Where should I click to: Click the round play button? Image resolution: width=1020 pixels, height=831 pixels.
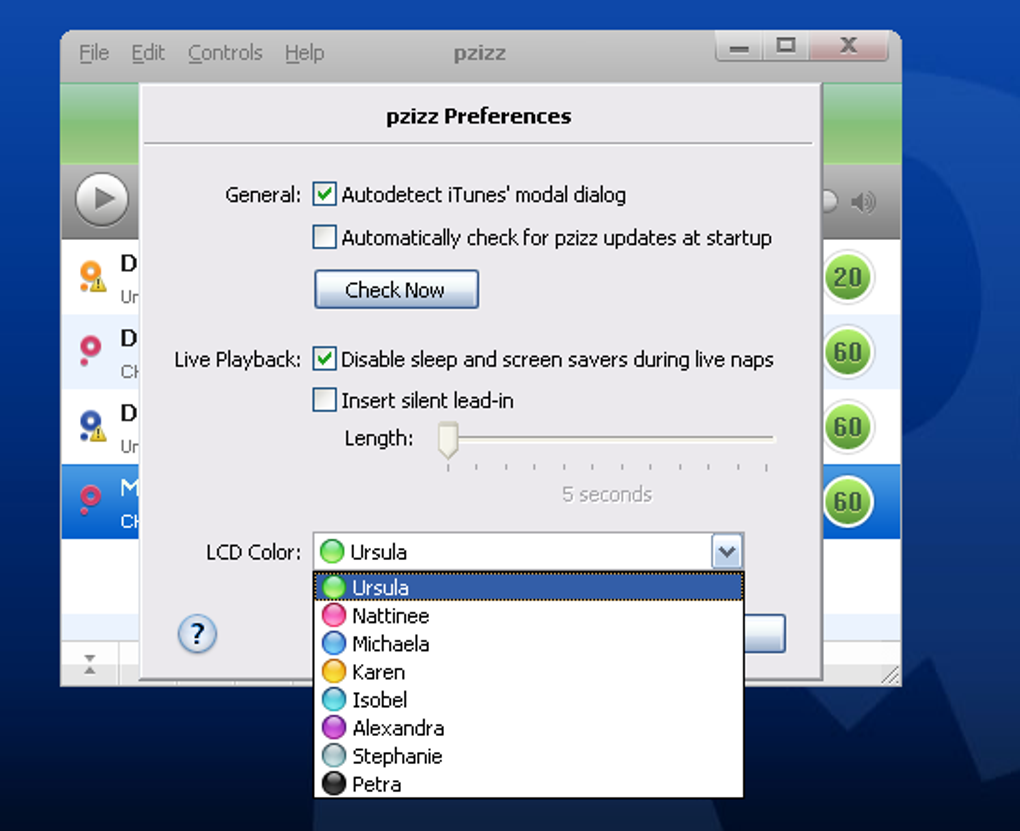coord(102,198)
